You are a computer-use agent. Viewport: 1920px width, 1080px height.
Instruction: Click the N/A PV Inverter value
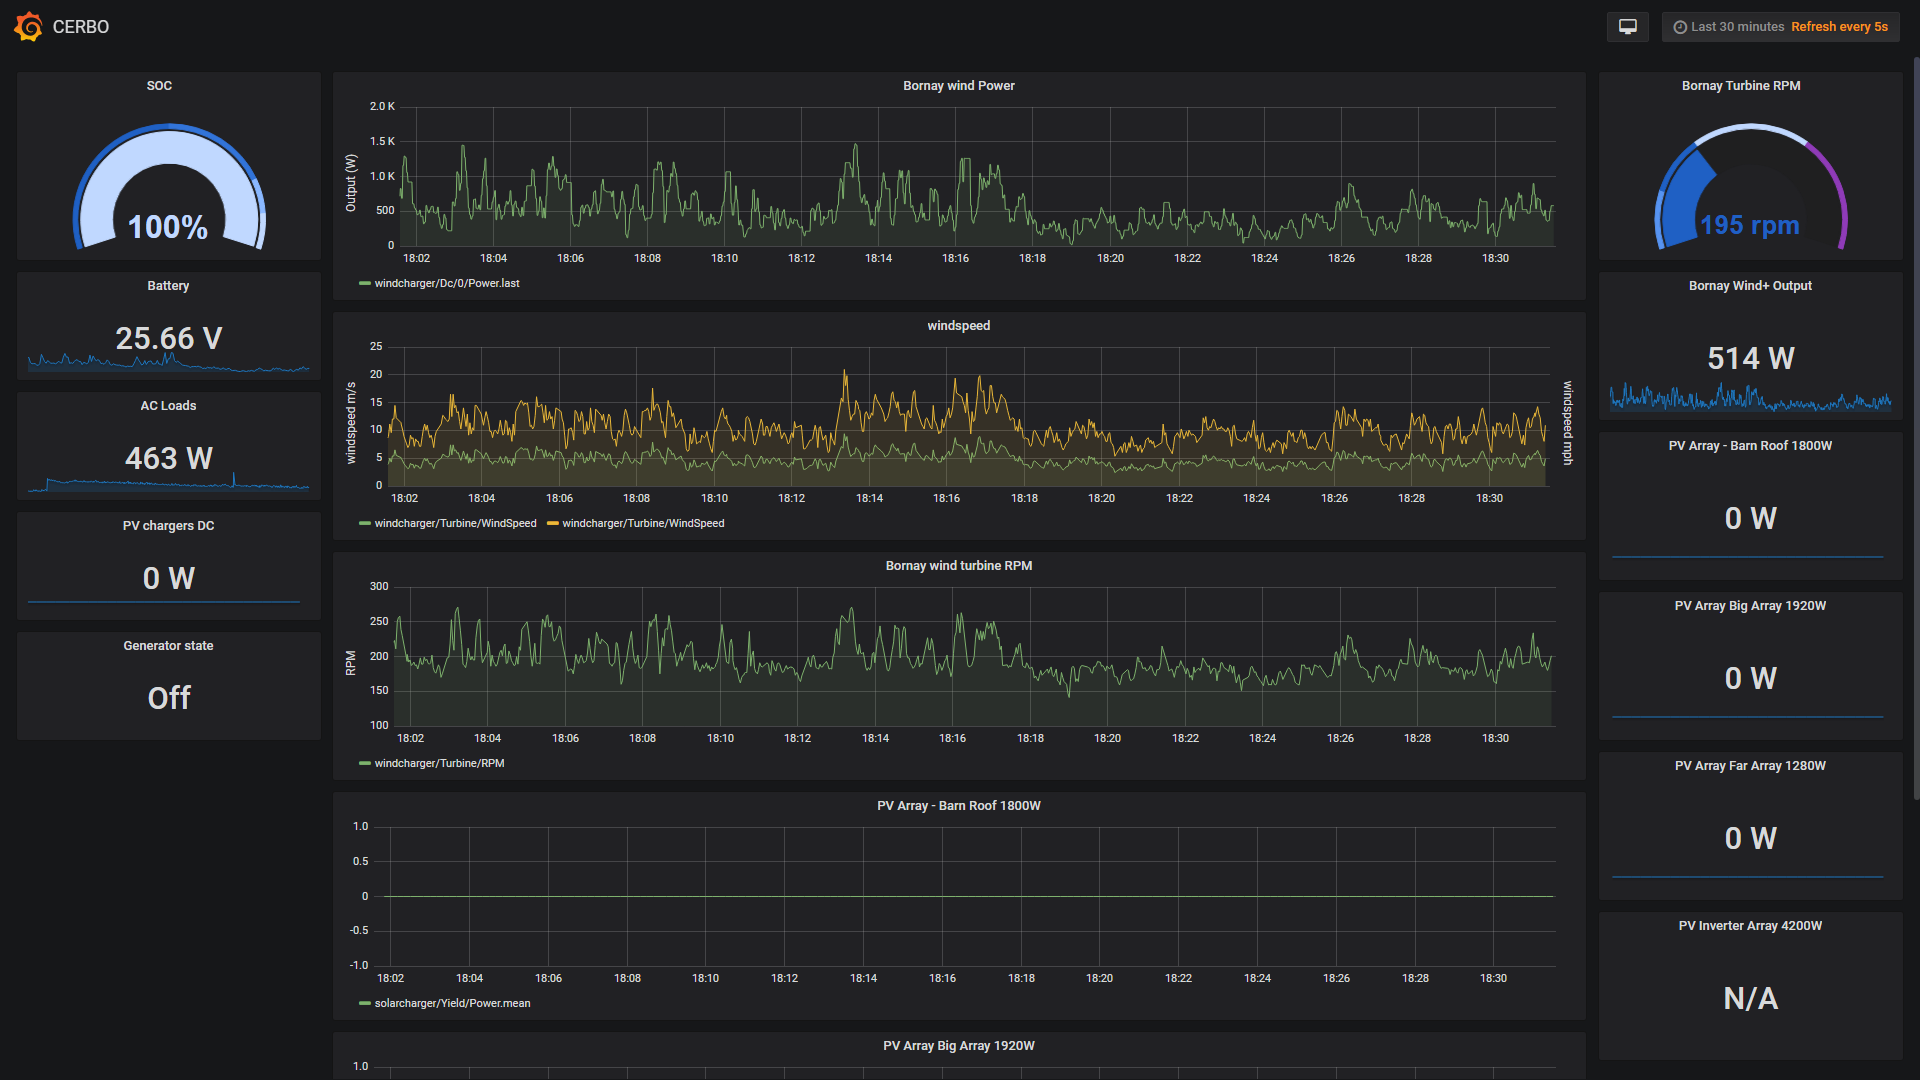[1750, 998]
